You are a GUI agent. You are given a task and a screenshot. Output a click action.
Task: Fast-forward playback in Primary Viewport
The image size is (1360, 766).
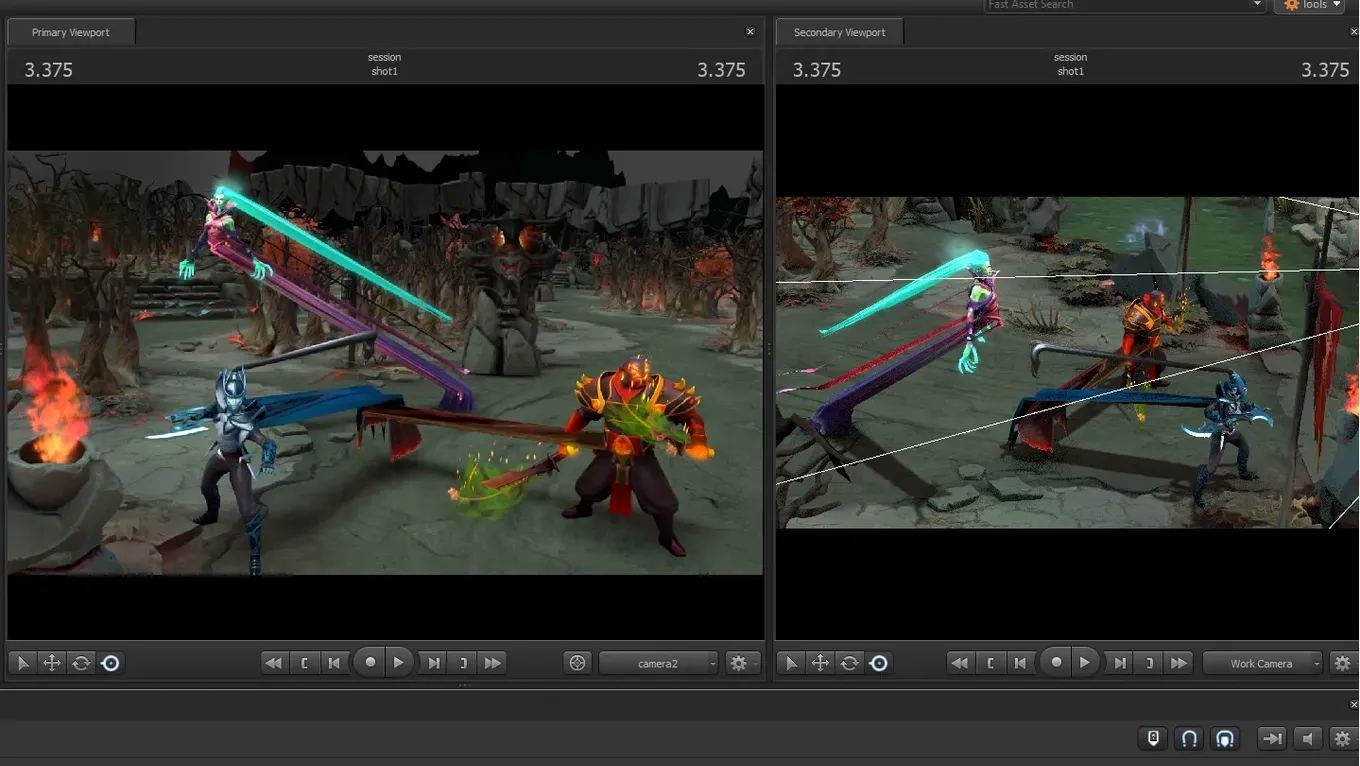(x=492, y=663)
